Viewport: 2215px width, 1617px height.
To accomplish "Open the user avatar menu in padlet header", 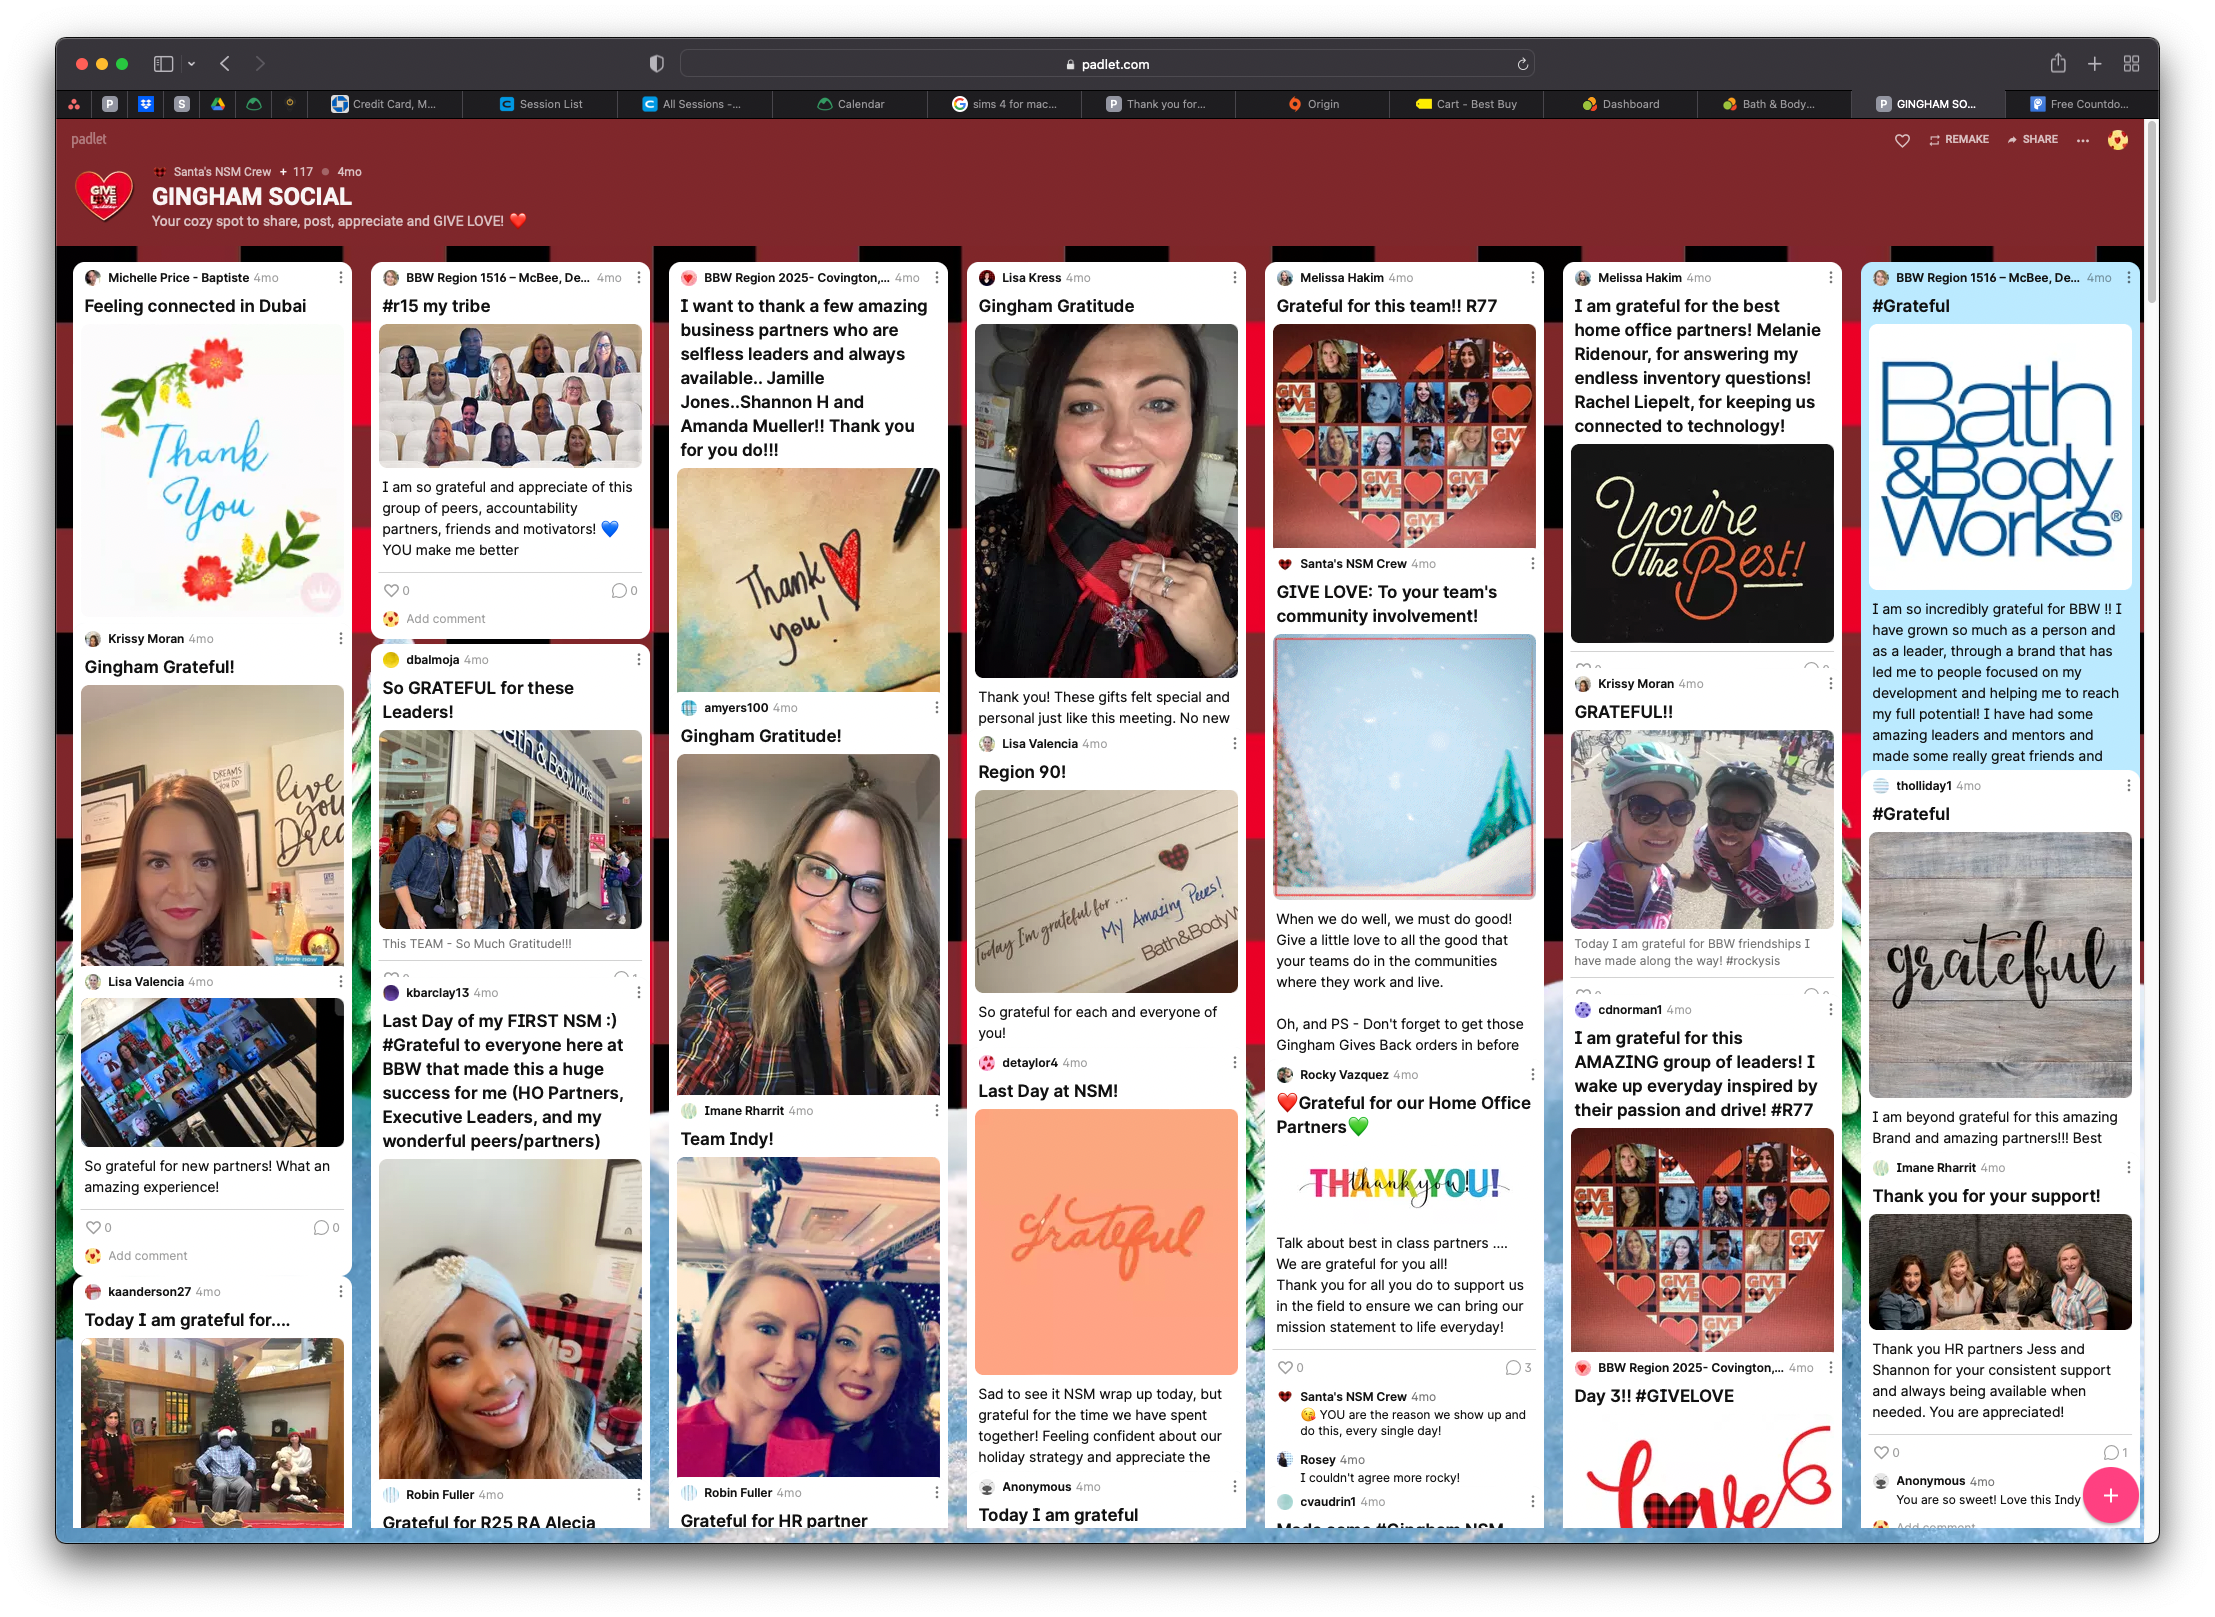I will coord(2117,140).
